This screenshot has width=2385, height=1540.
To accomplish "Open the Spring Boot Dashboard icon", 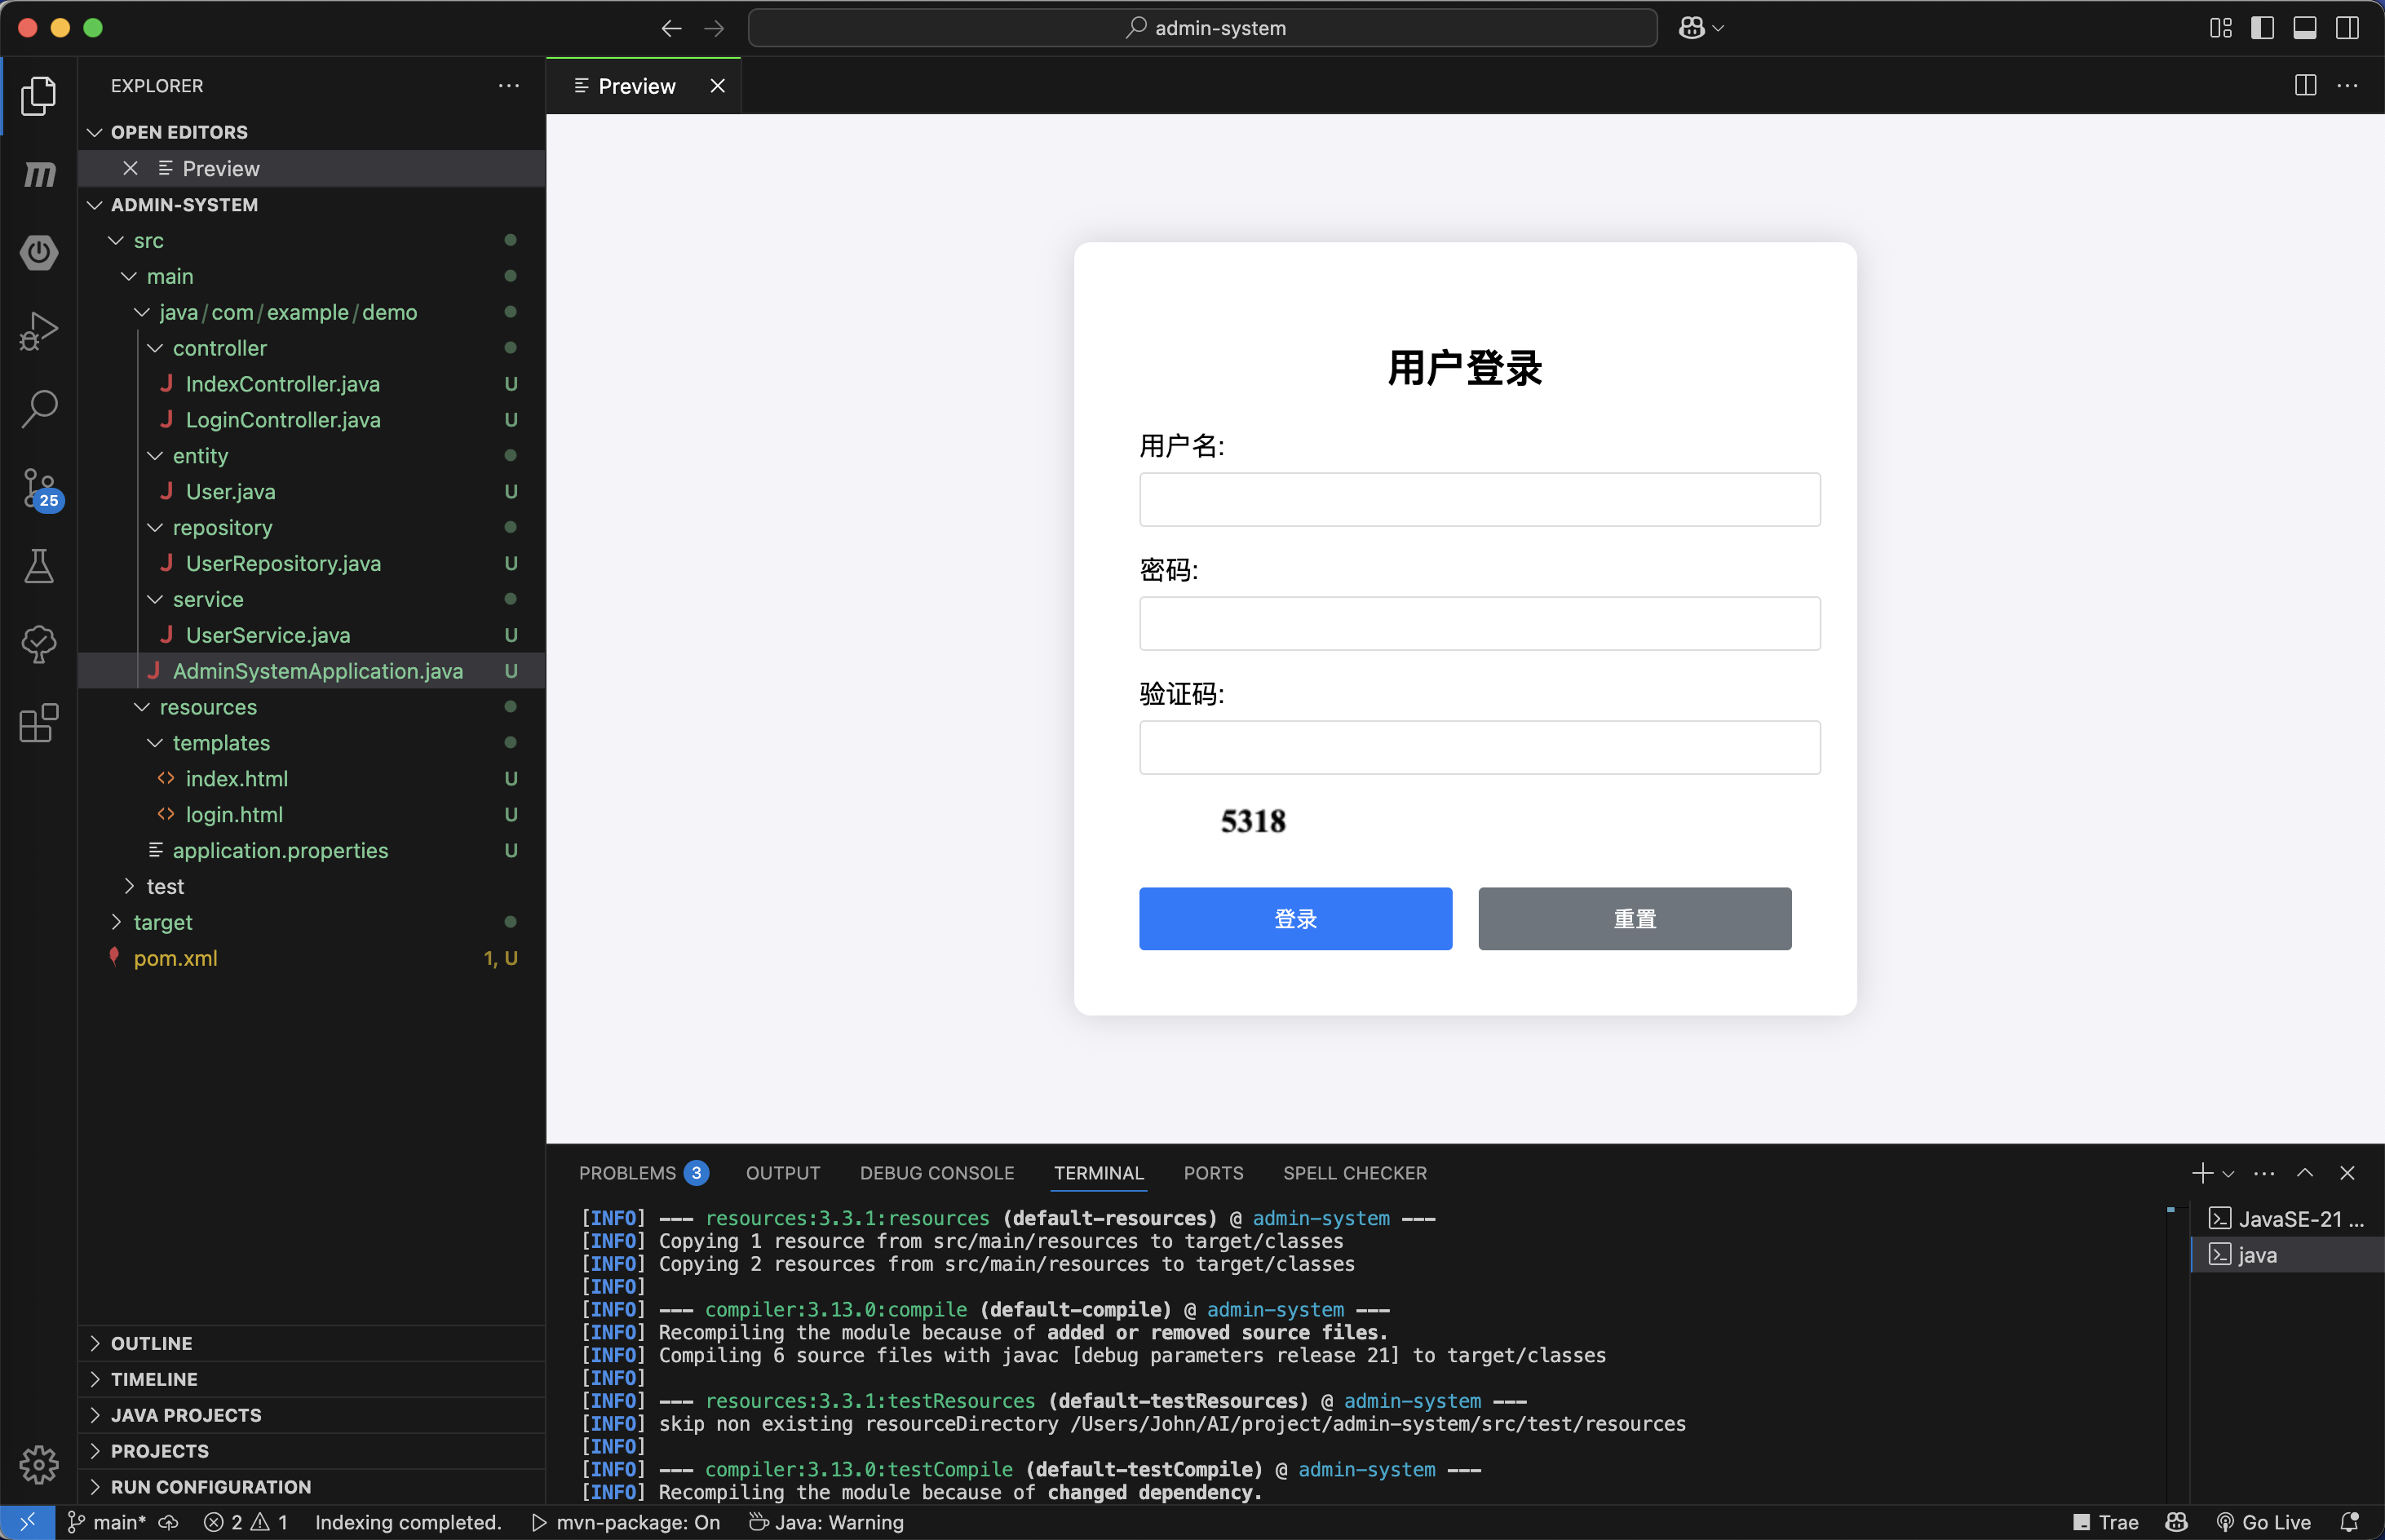I will pyautogui.click(x=39, y=252).
